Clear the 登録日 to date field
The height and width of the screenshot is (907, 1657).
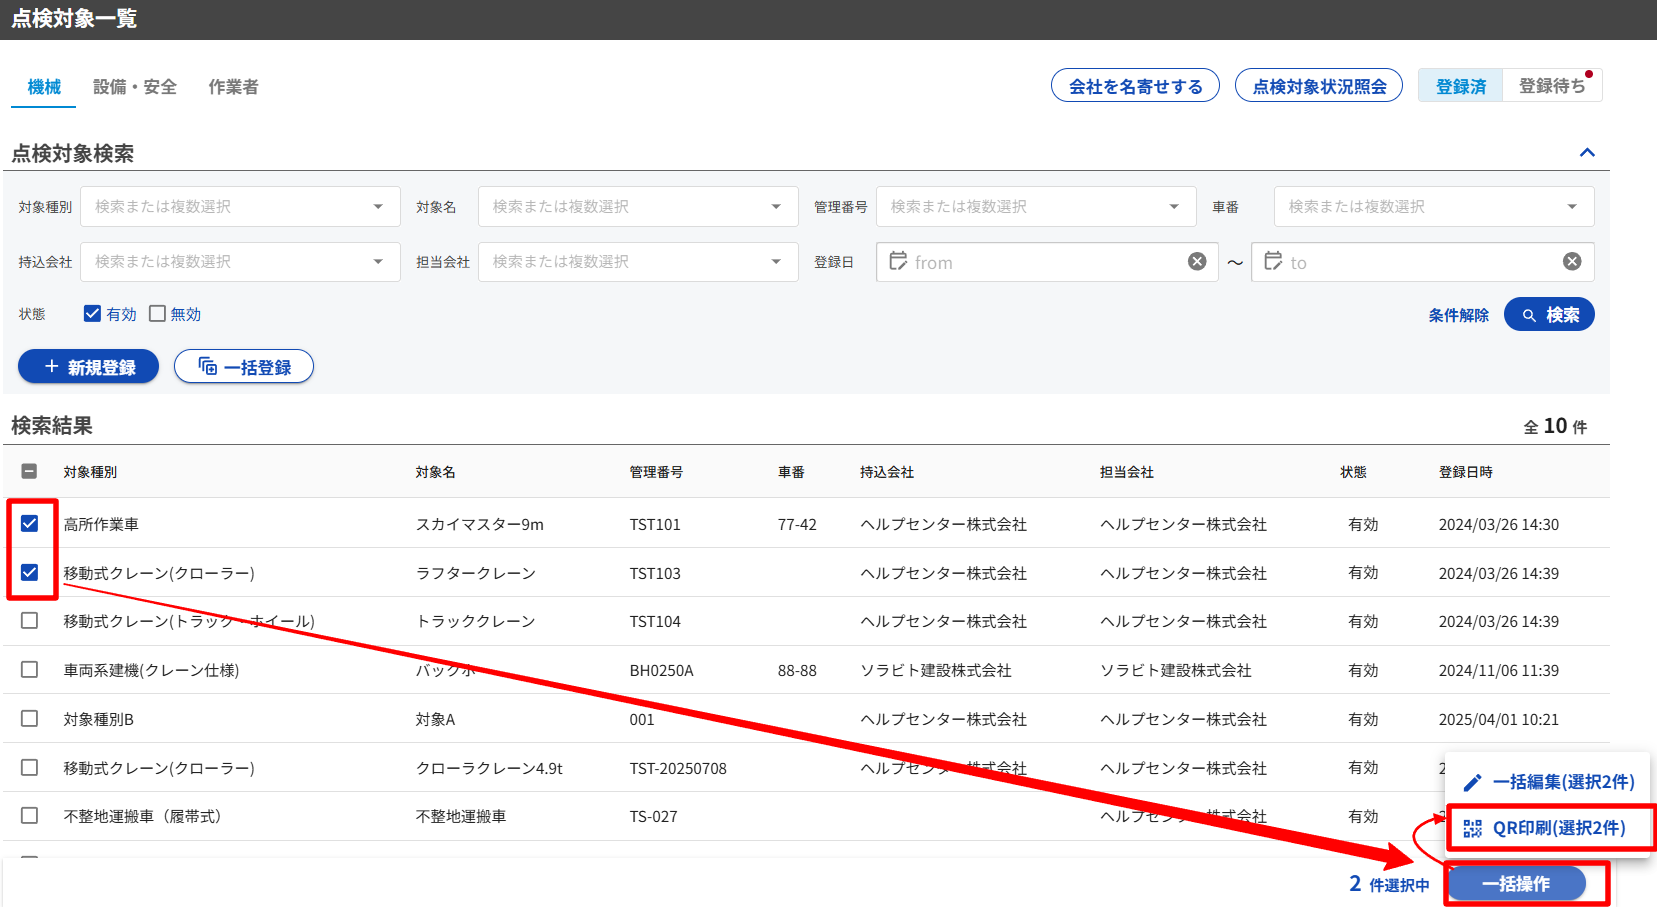[1572, 262]
